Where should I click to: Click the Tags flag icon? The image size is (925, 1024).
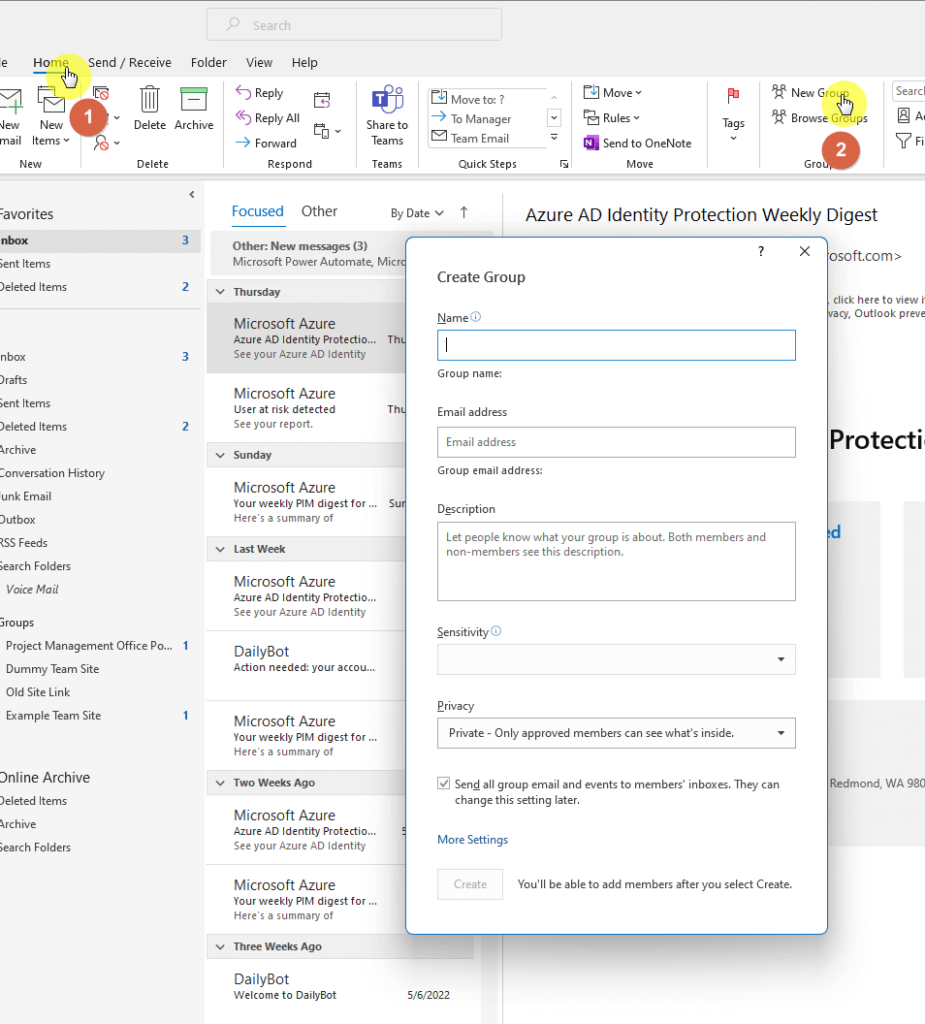click(733, 96)
